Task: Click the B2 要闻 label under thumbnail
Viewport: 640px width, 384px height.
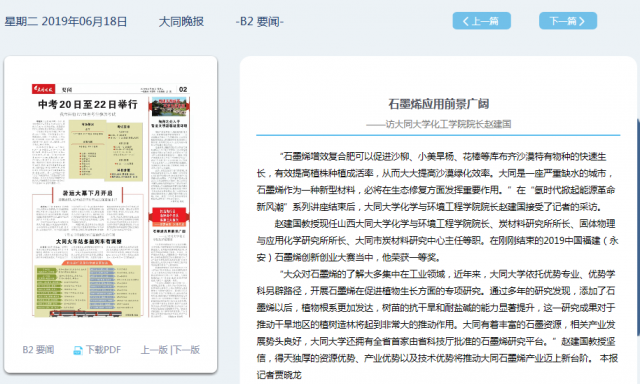Action: pyautogui.click(x=38, y=350)
